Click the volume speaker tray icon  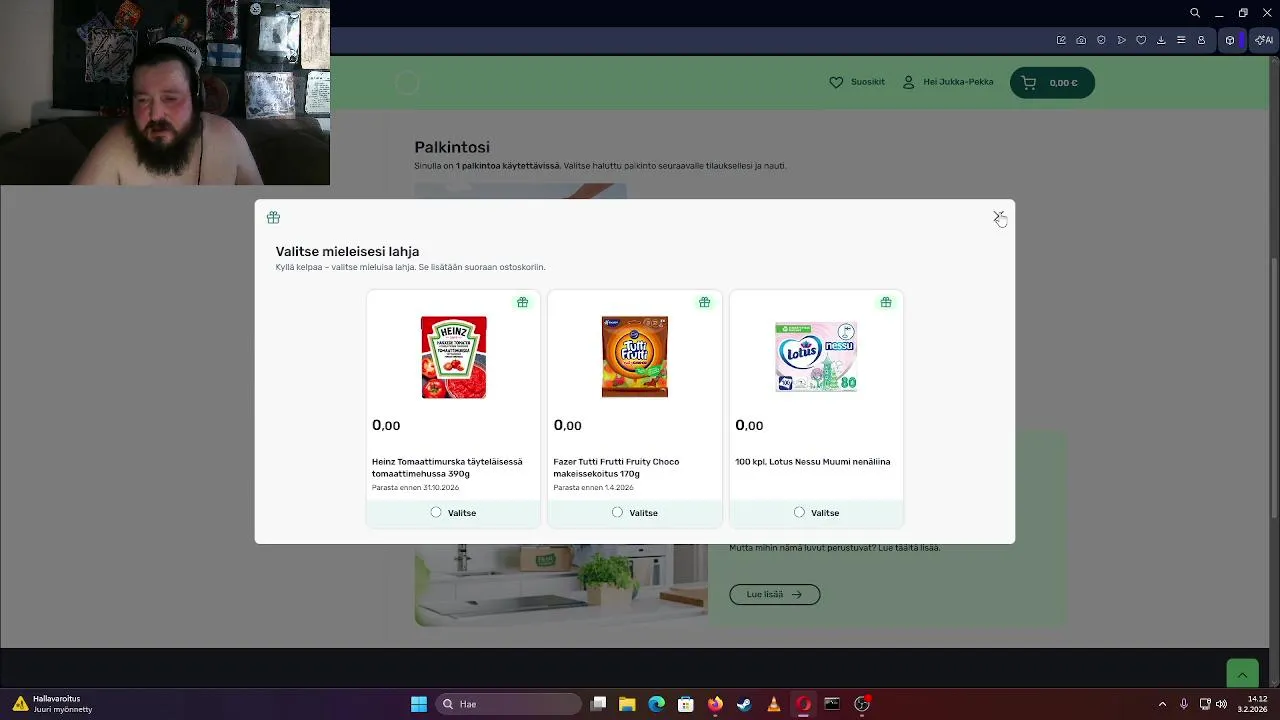pyautogui.click(x=1221, y=704)
